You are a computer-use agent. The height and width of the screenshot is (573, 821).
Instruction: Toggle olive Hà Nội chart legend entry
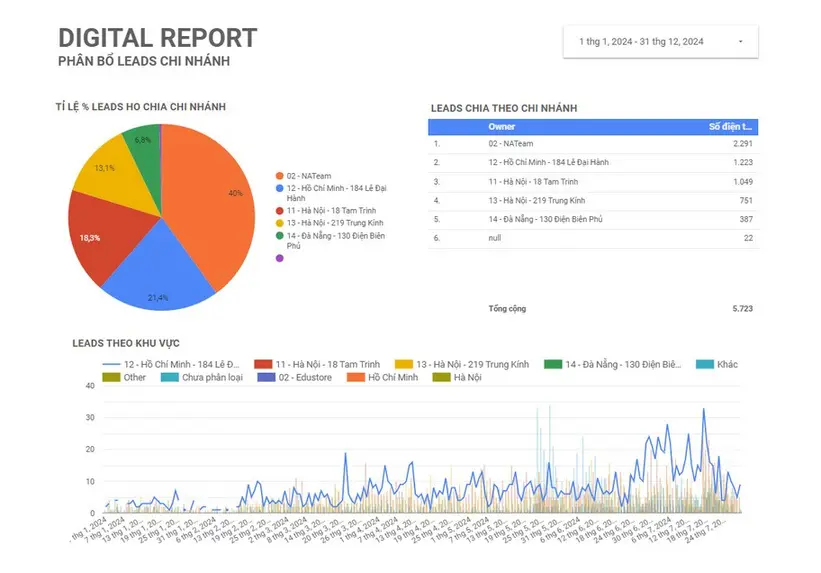[457, 378]
